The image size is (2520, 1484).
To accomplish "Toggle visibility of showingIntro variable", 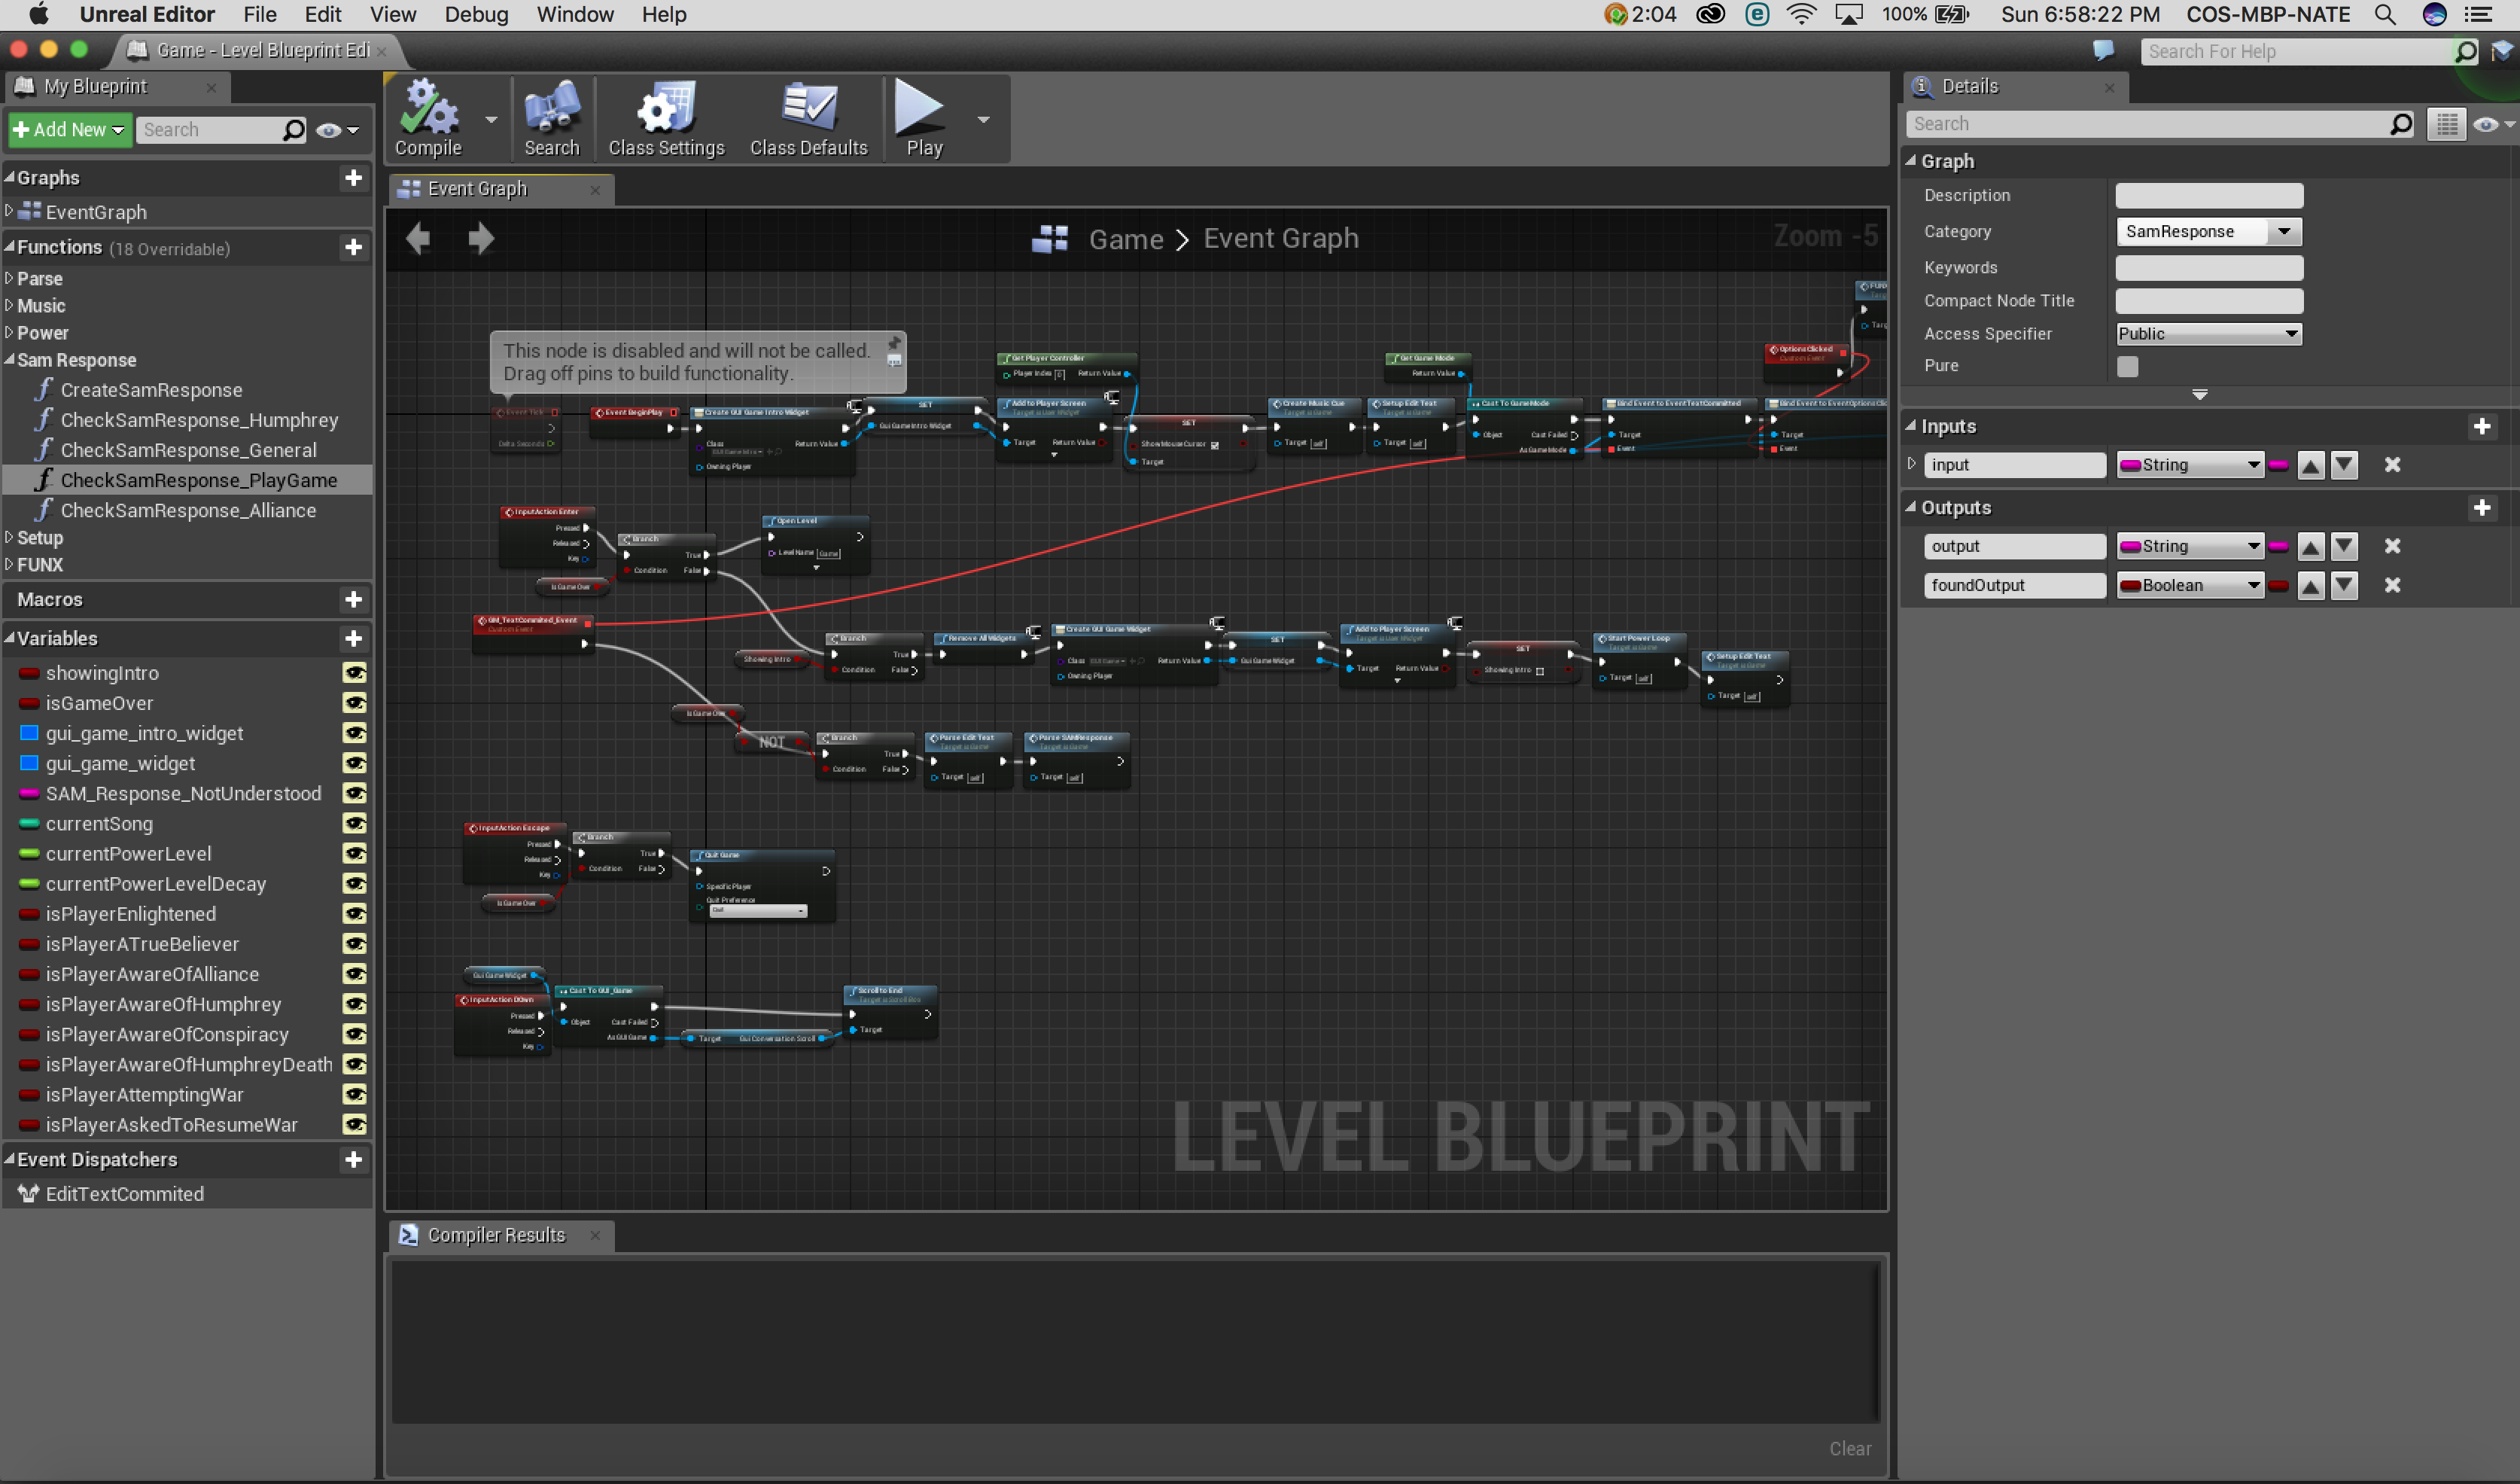I will click(354, 673).
